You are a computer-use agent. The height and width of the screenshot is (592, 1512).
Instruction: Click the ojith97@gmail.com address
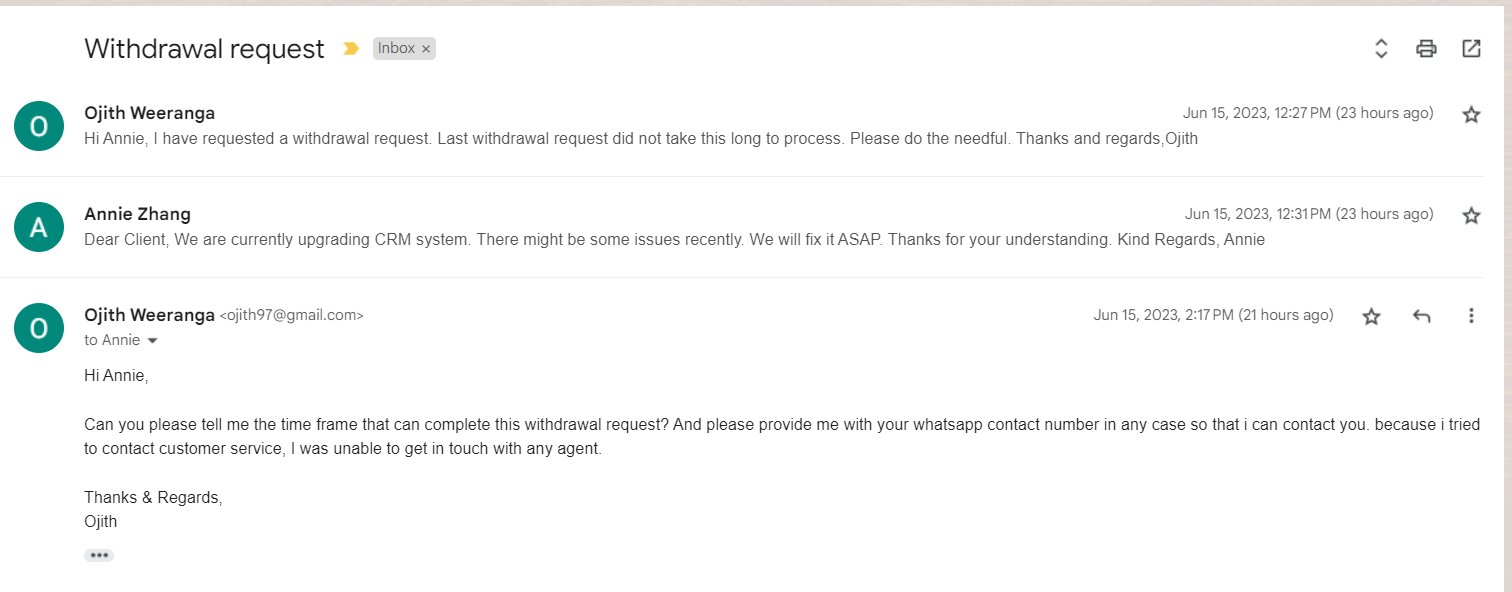pyautogui.click(x=291, y=315)
